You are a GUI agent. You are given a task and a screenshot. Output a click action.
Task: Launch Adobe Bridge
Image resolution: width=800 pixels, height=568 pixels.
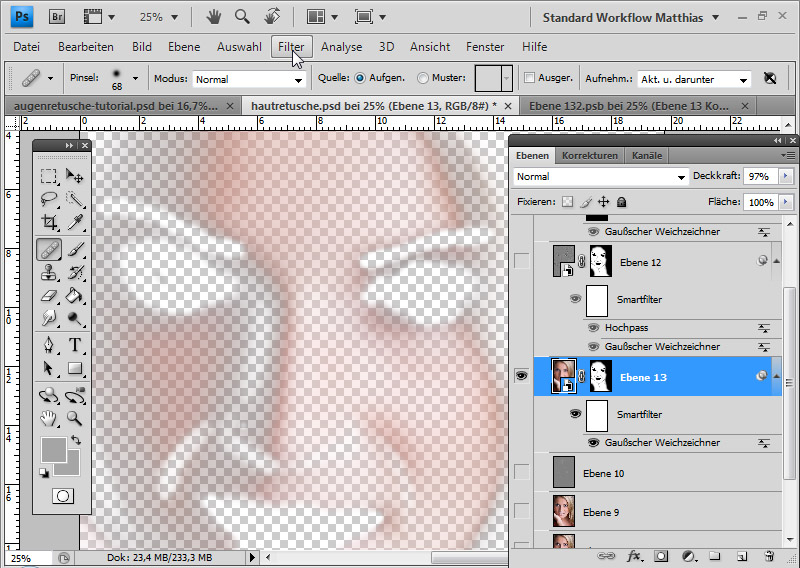pyautogui.click(x=57, y=17)
